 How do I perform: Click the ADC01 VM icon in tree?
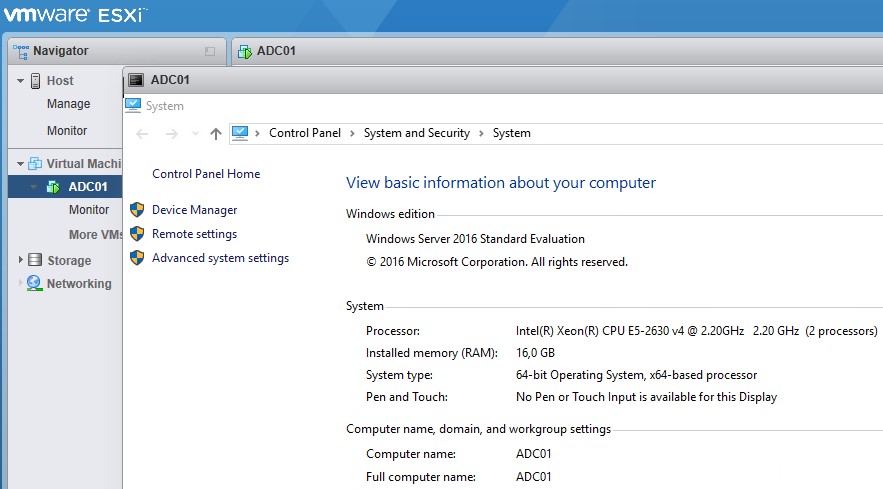click(53, 187)
